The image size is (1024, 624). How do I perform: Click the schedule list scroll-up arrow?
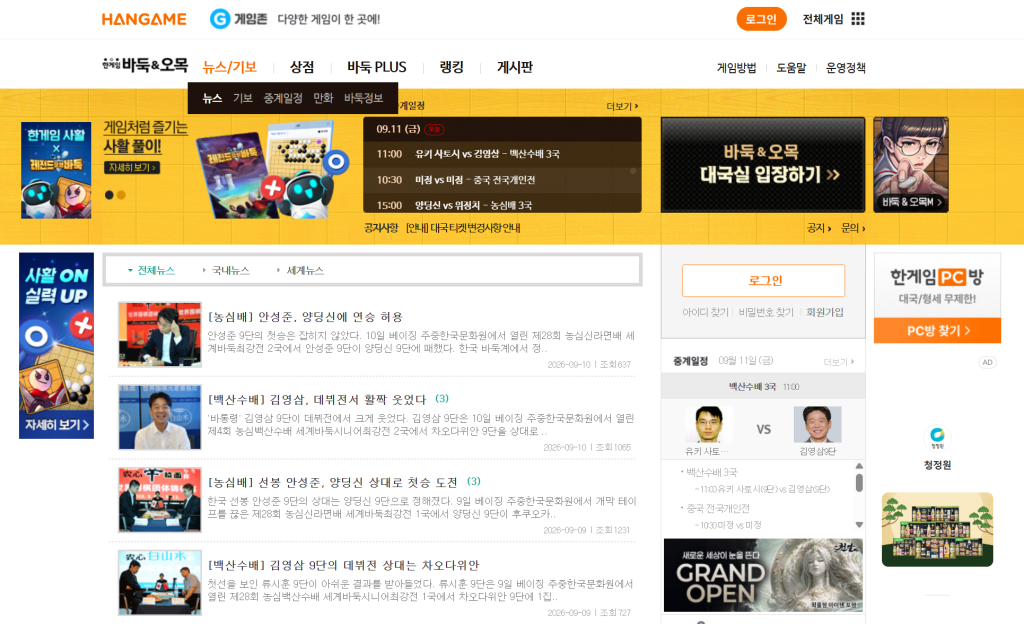pyautogui.click(x=859, y=466)
